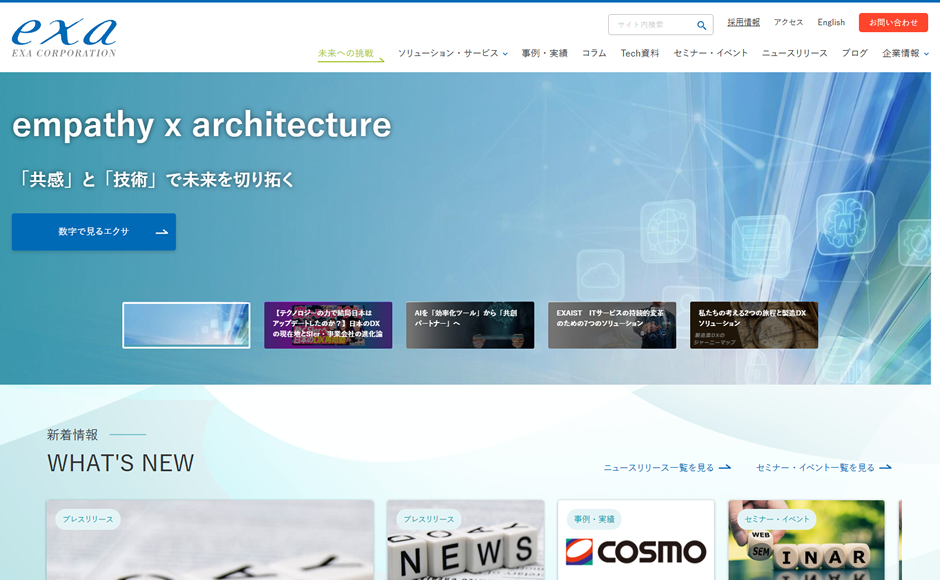Click the 事例・実績 tag on COSMO card

pyautogui.click(x=593, y=519)
